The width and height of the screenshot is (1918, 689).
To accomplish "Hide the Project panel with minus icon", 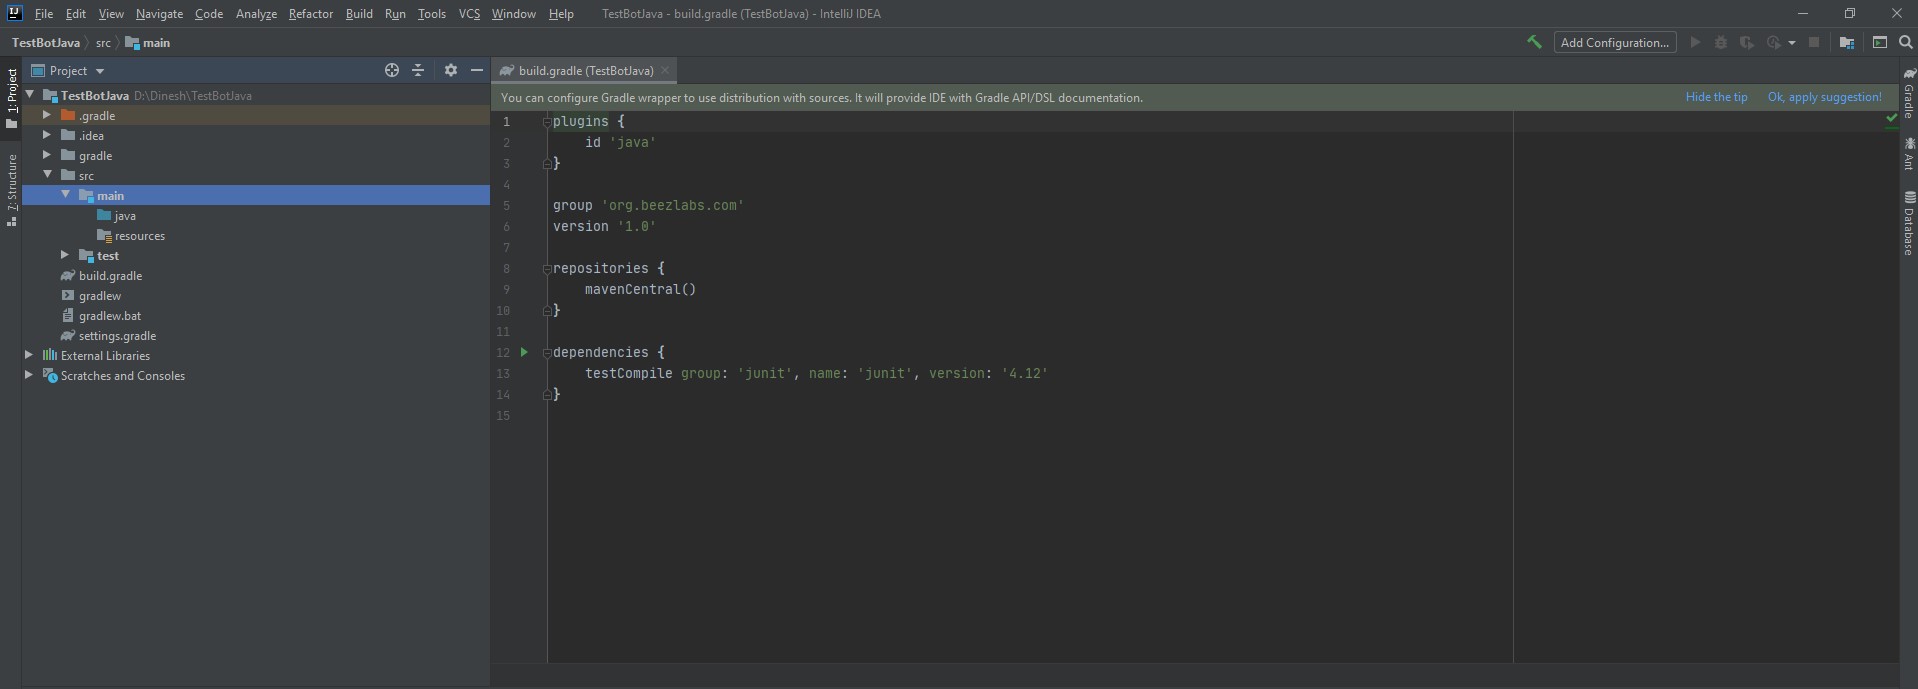I will click(x=477, y=70).
